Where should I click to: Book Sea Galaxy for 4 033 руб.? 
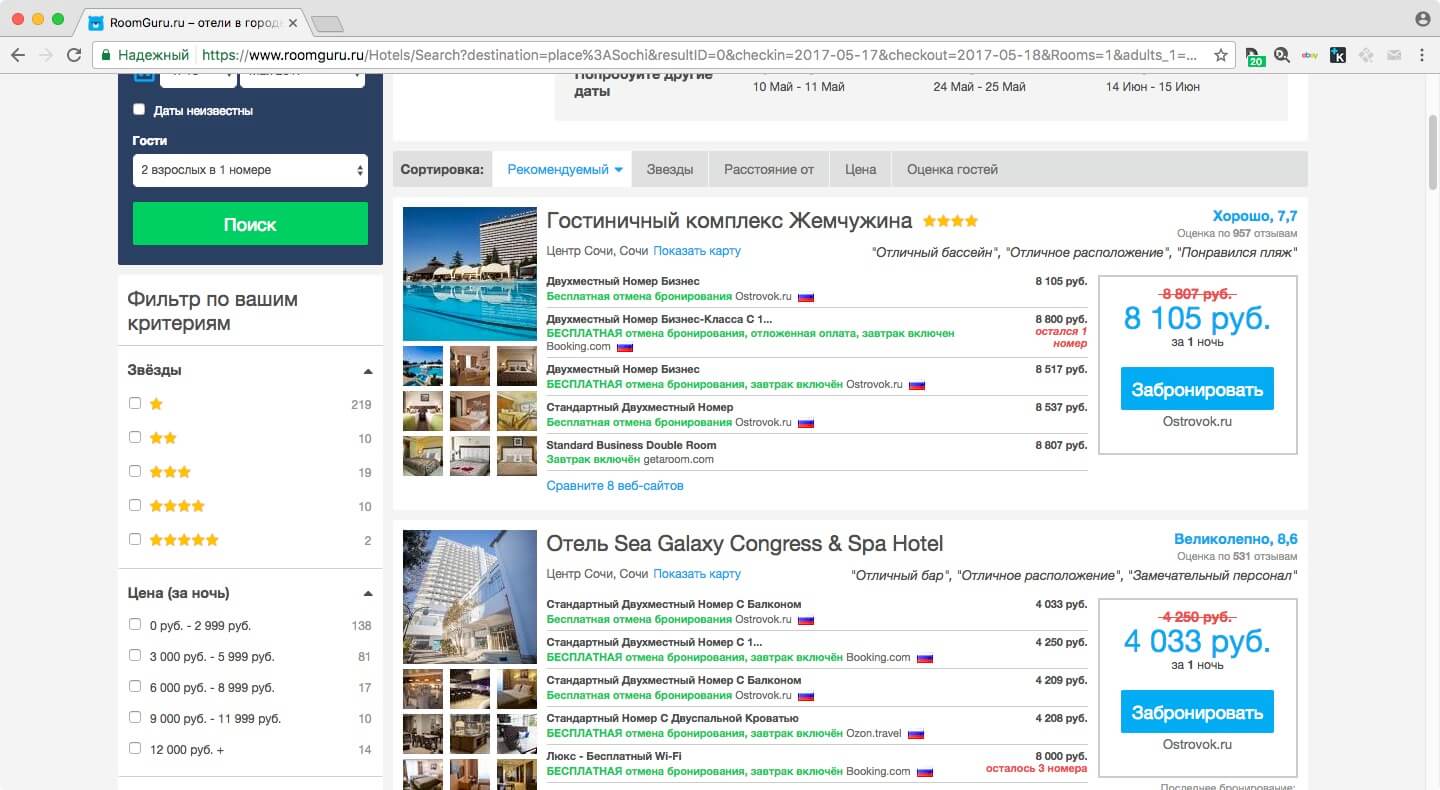point(1197,712)
